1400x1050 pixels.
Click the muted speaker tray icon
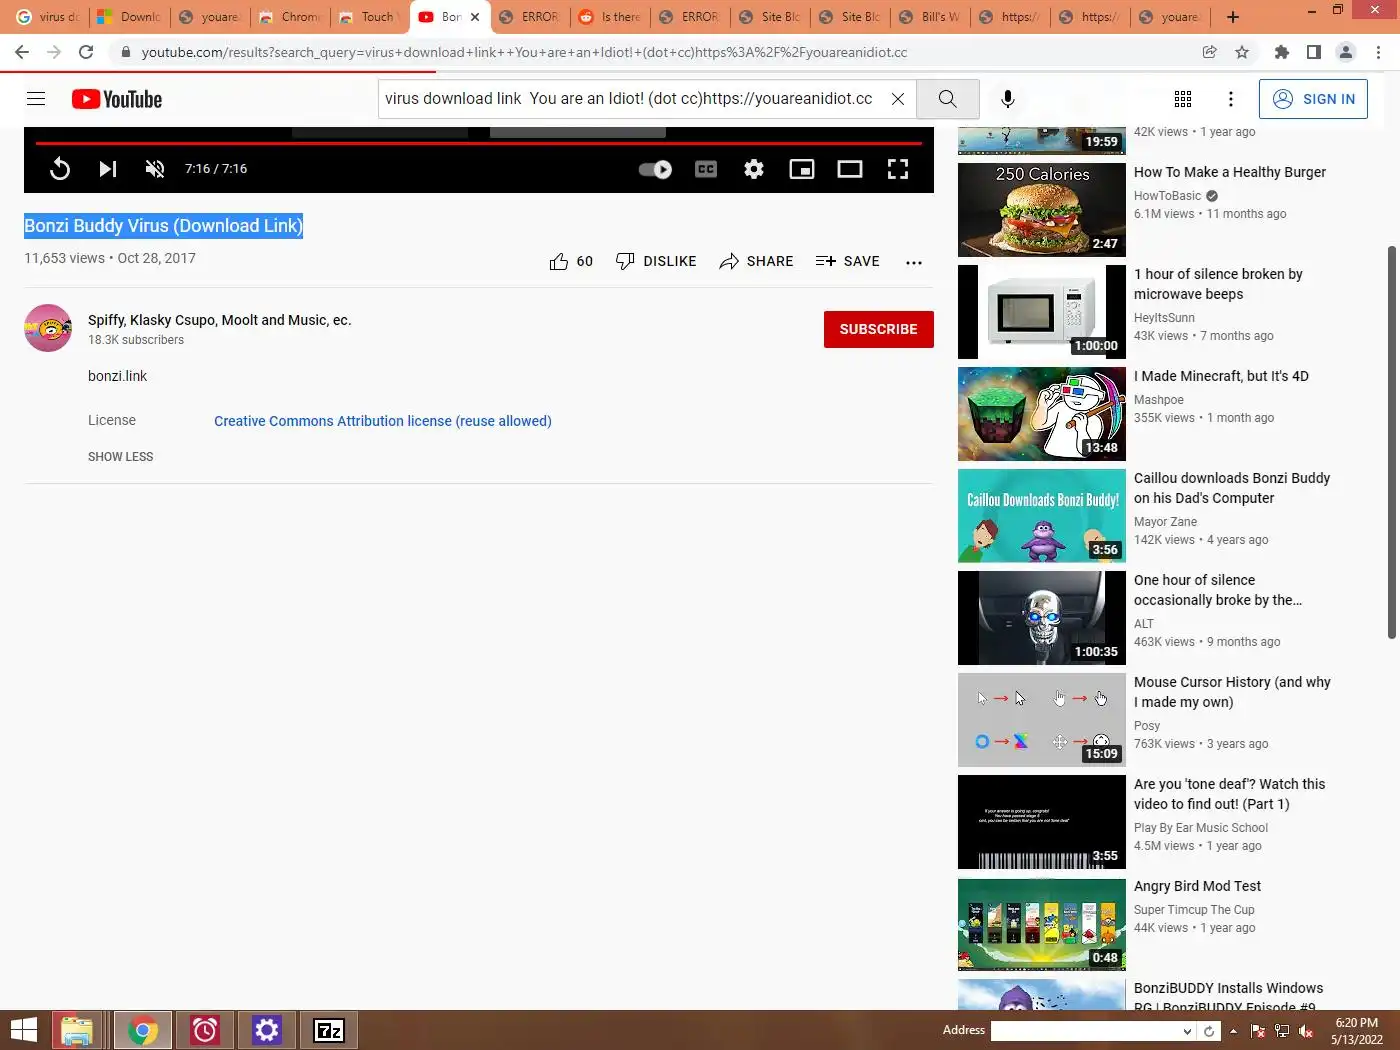1306,1031
